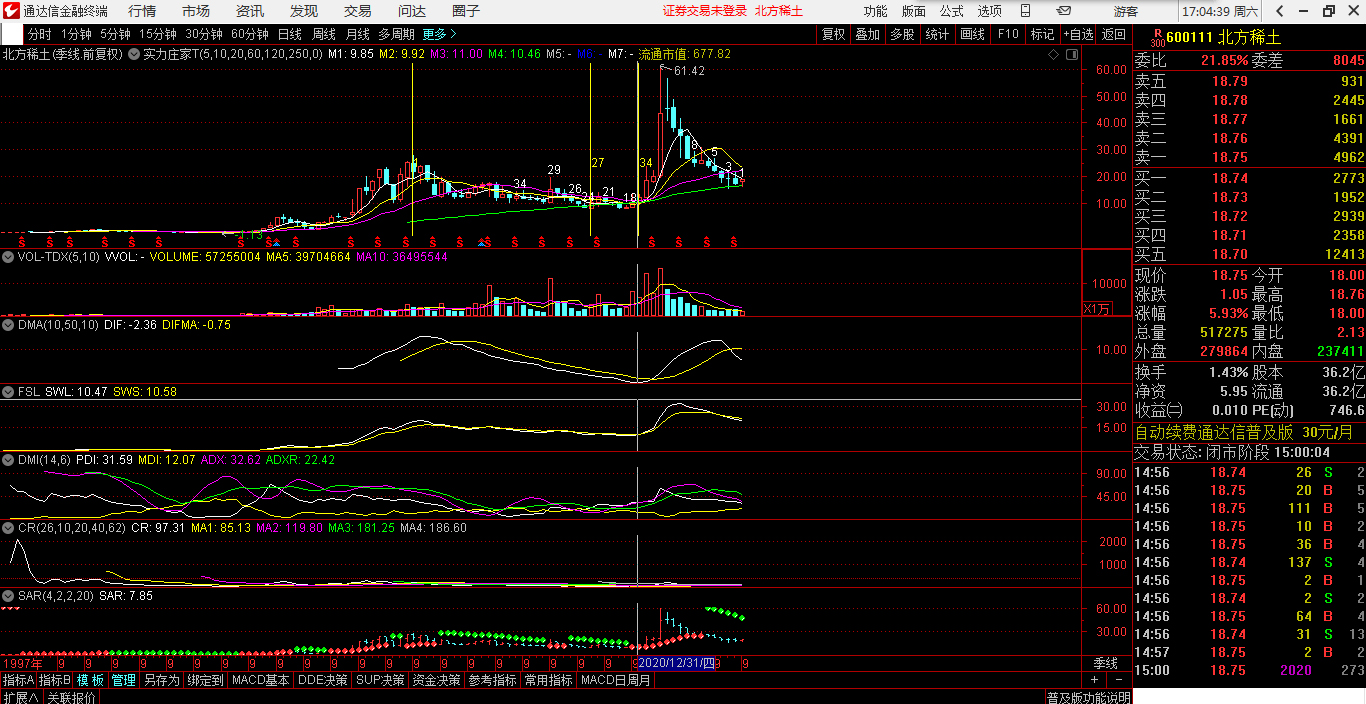This screenshot has height=704, width=1366.
Task: Click the 通达信 app logo icon
Action: click(x=11, y=11)
